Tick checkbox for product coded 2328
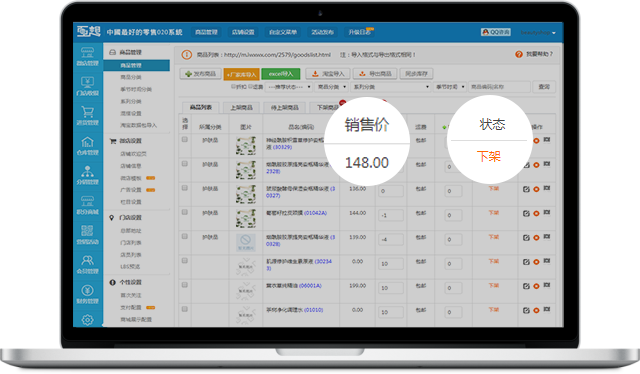 [184, 164]
